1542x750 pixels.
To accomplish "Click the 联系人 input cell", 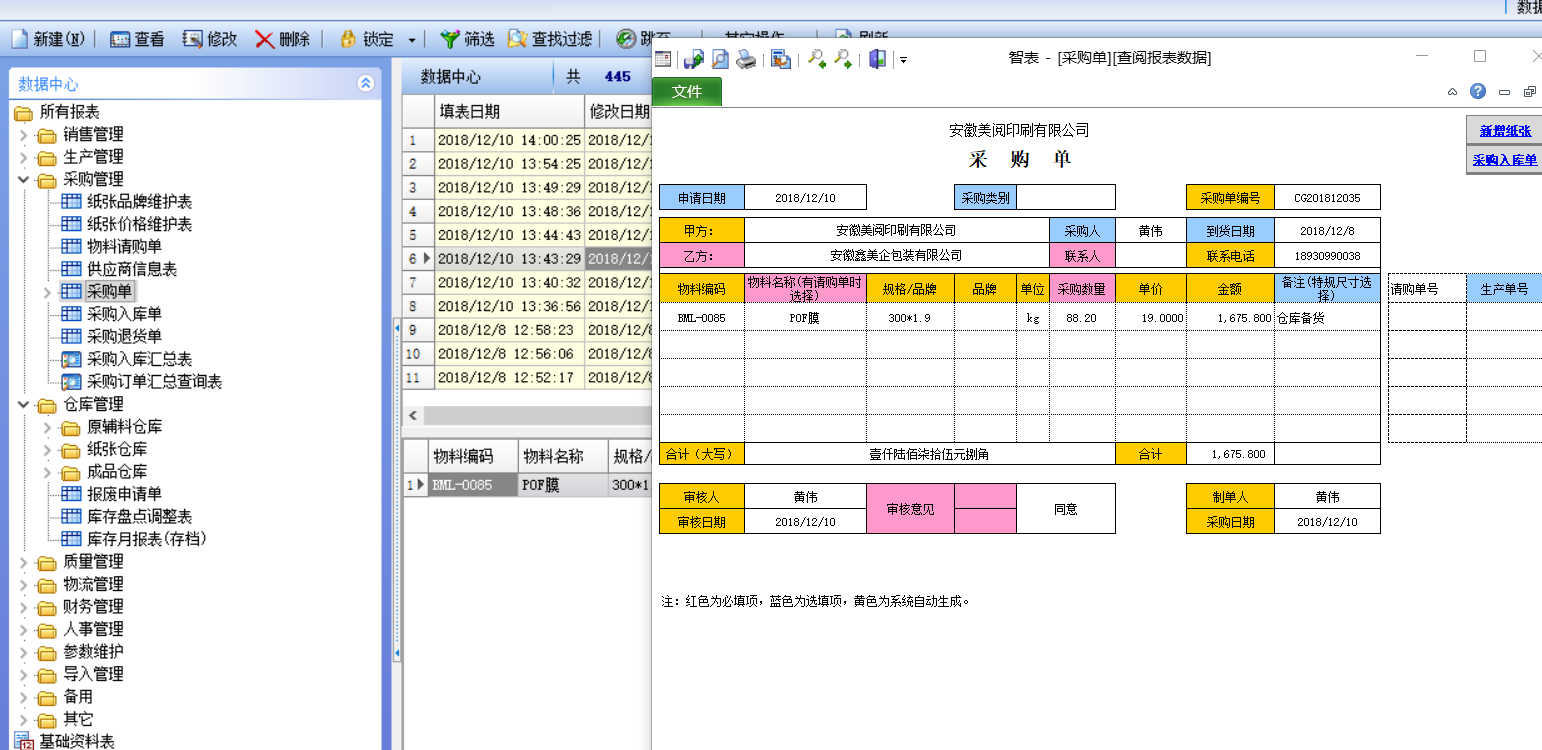I will pyautogui.click(x=1150, y=256).
